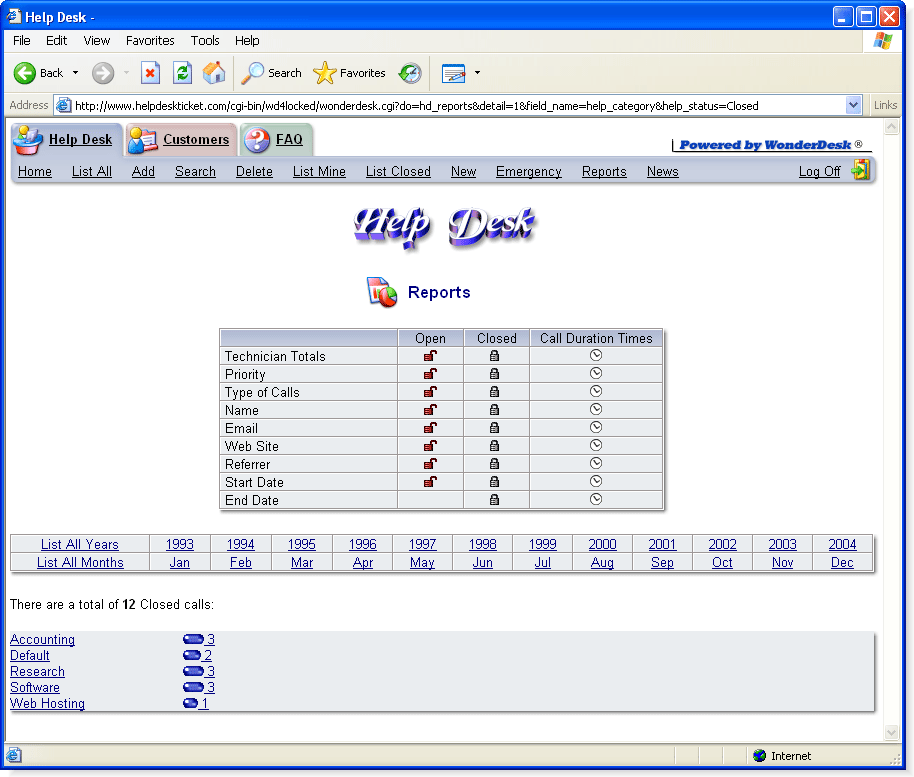
Task: Click the clock icon for Start Date durations
Action: pyautogui.click(x=596, y=482)
